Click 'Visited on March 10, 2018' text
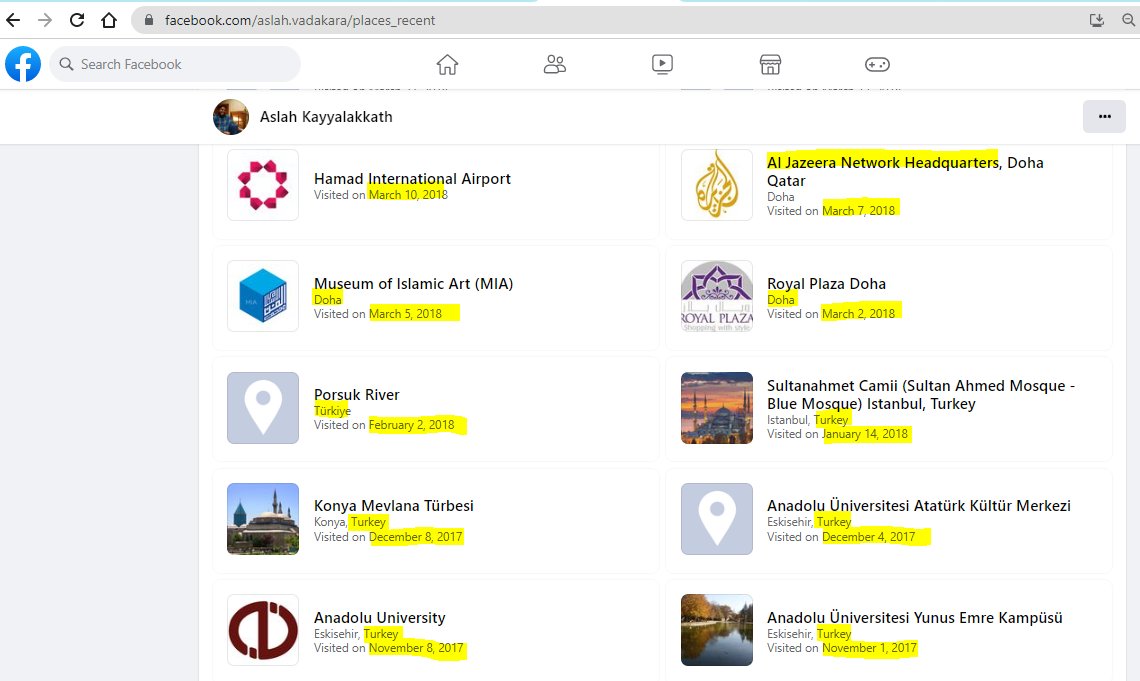Image resolution: width=1140 pixels, height=681 pixels. [x=381, y=195]
